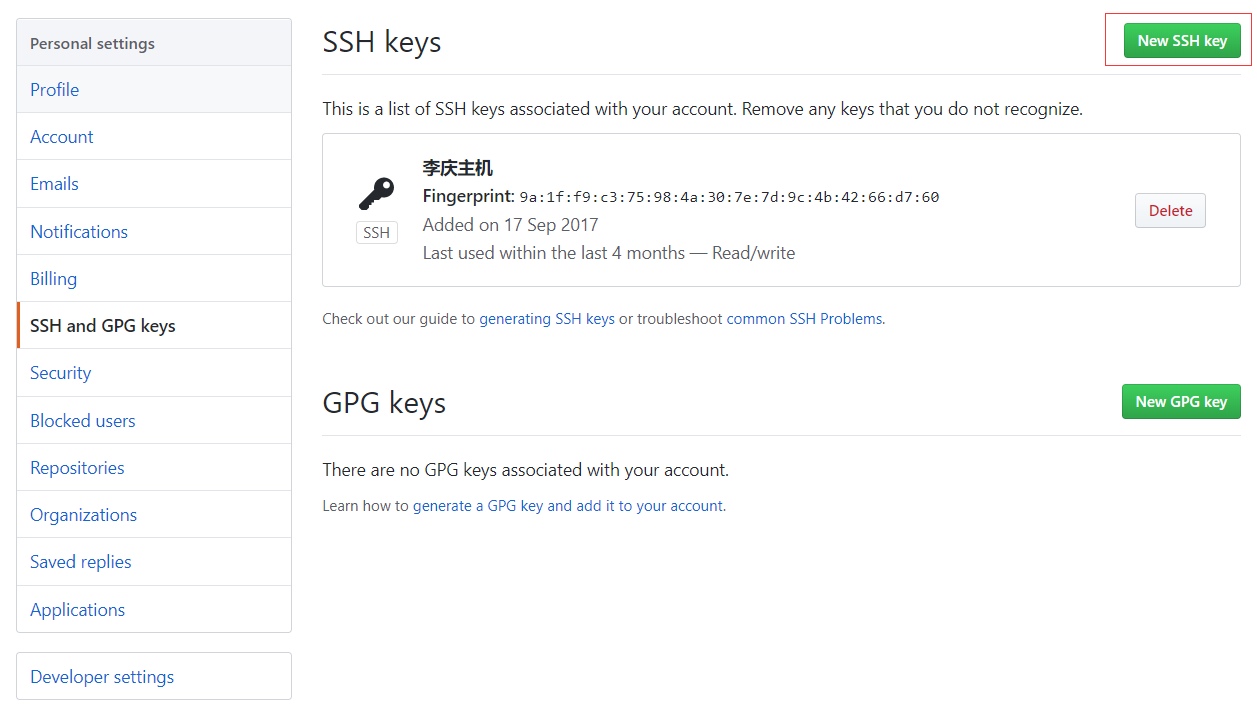Viewport: 1257px width, 707px height.
Task: Open the common SSH Problems link
Action: (804, 319)
